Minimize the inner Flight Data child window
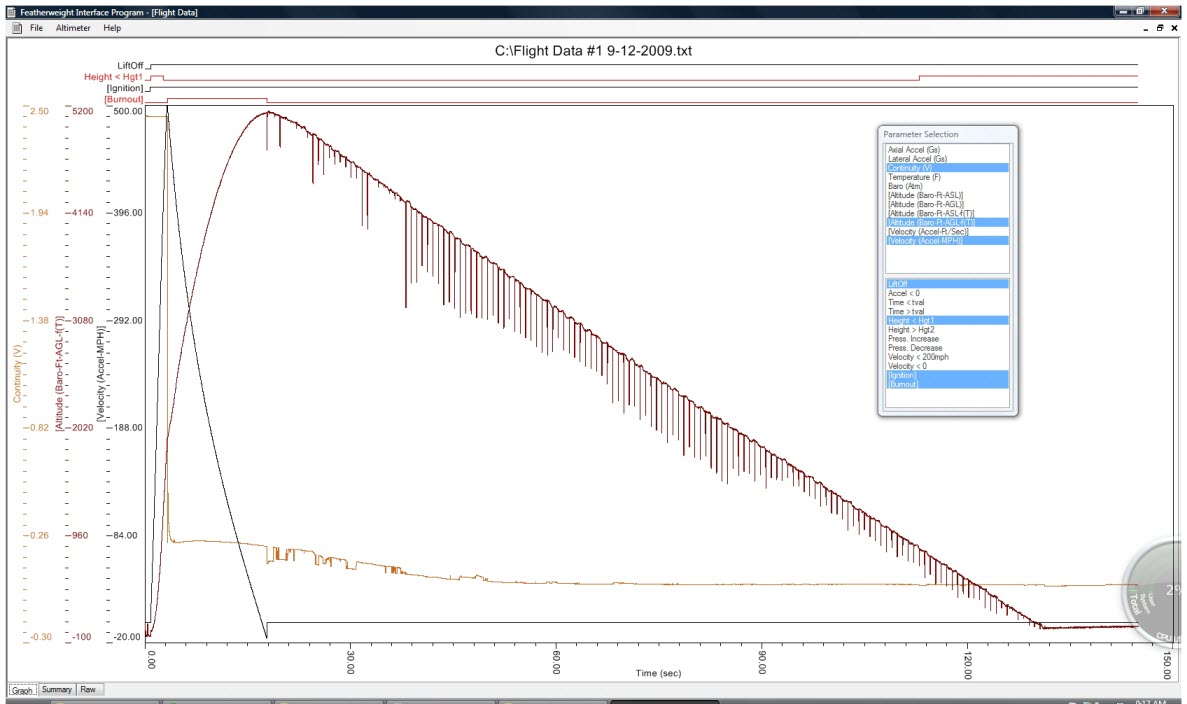1187x704 pixels. pyautogui.click(x=1145, y=28)
